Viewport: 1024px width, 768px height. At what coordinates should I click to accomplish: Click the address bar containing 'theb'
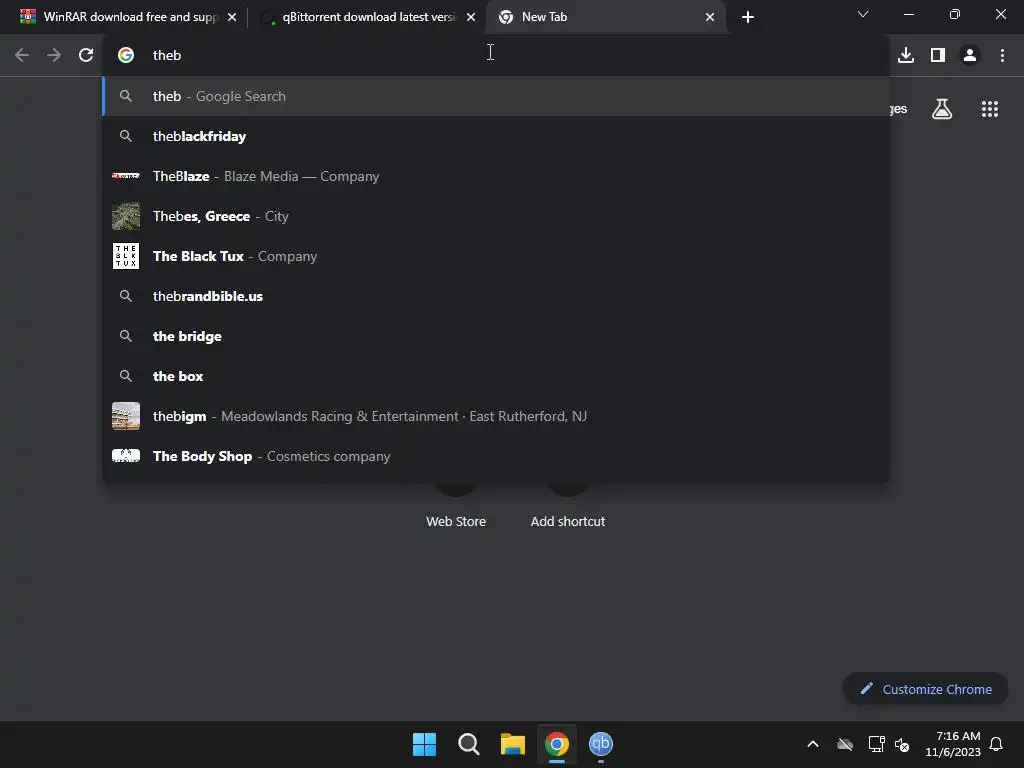coord(496,55)
